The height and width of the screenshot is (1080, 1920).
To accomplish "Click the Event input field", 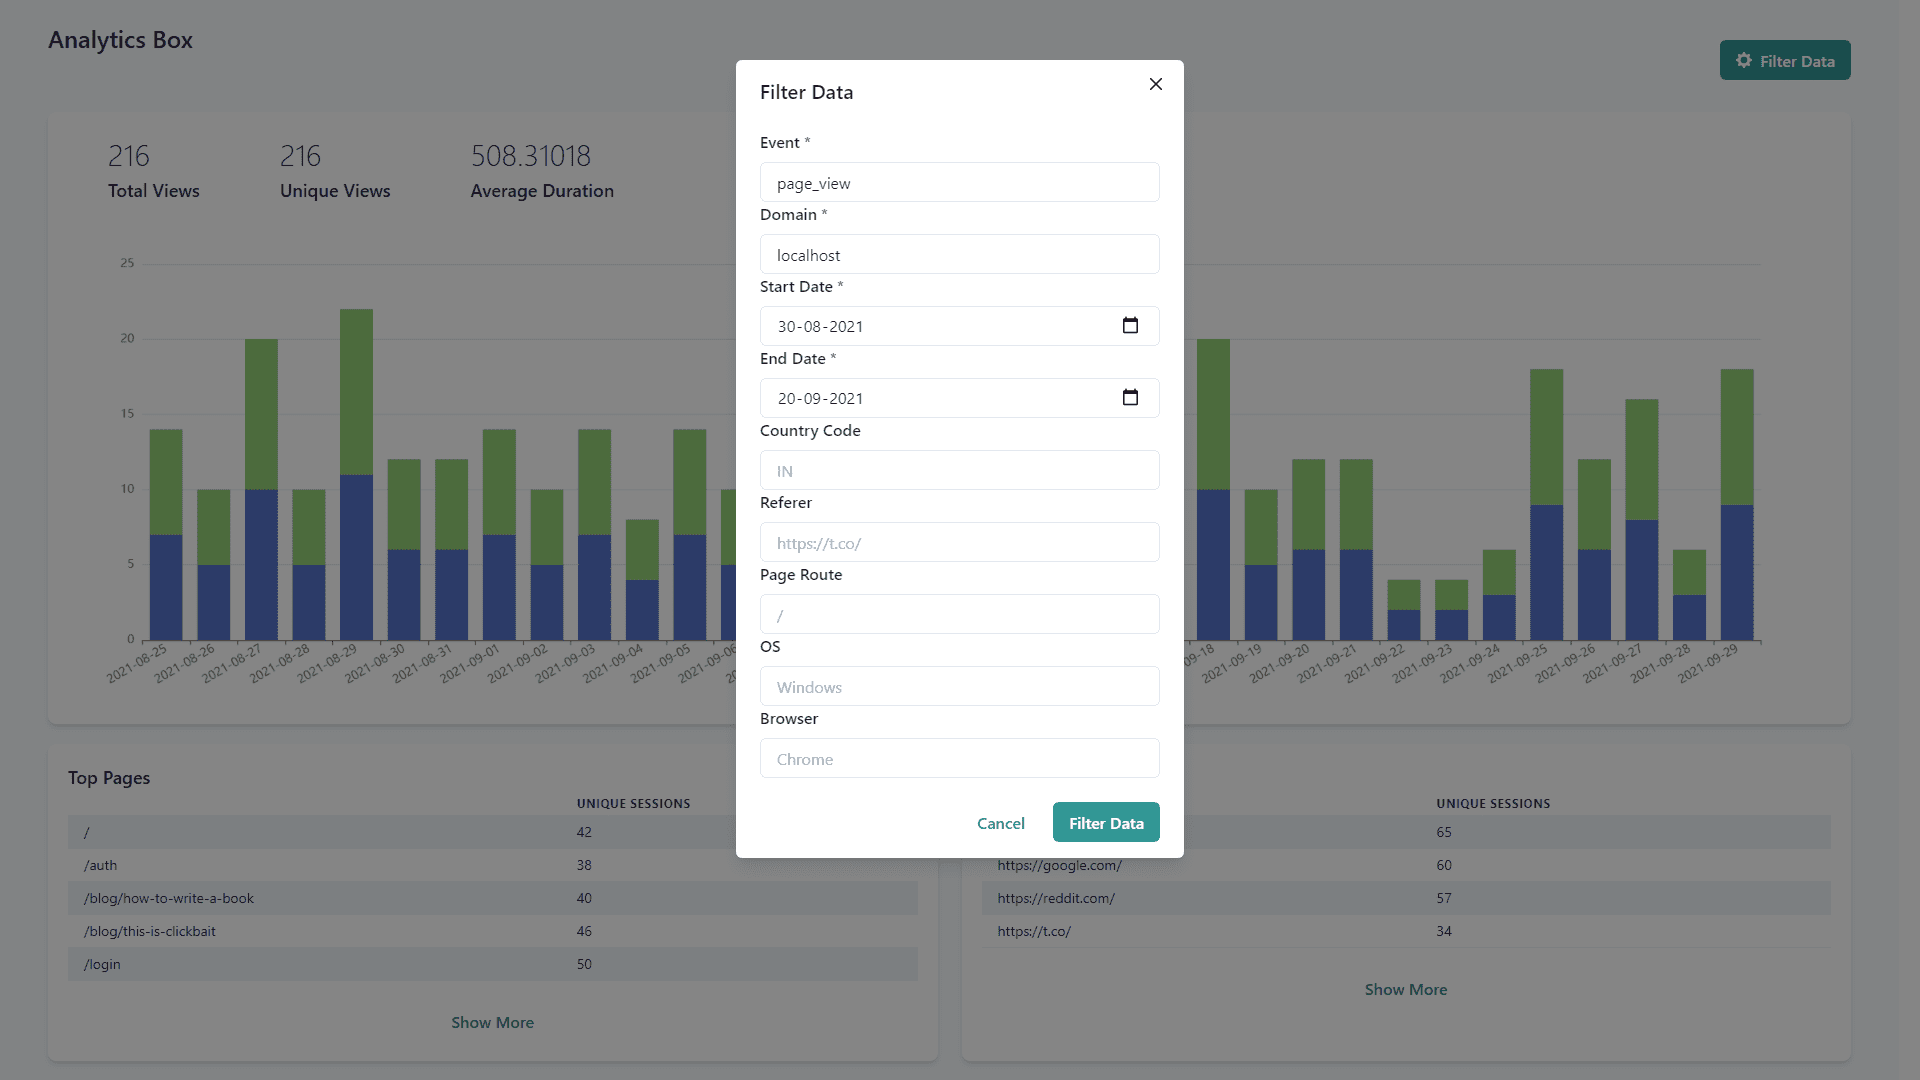I will 958,183.
